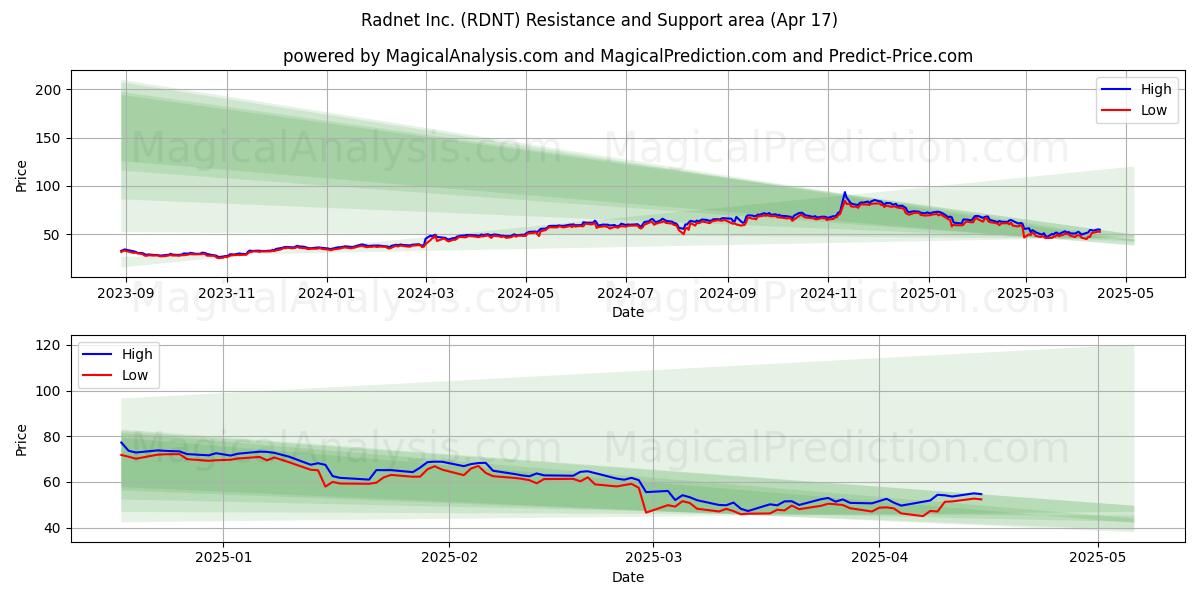Click the '2025-05' tick label on the top chart

pyautogui.click(x=1126, y=292)
